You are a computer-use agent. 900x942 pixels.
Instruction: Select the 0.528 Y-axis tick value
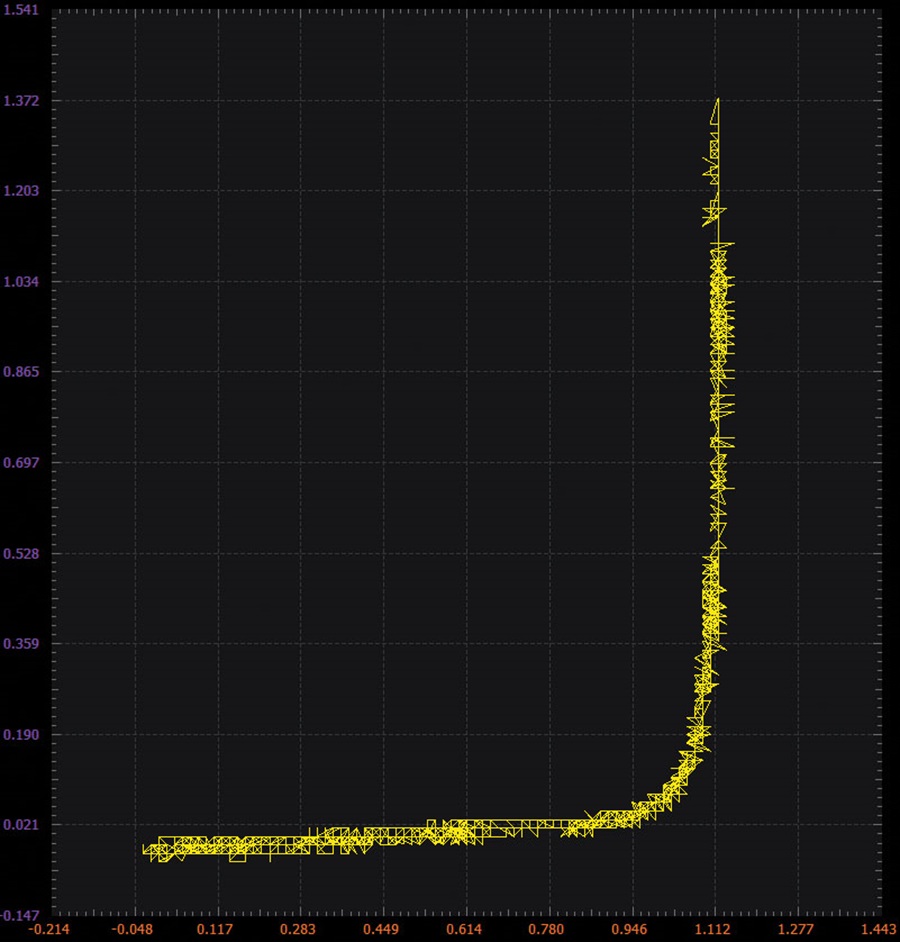tap(21, 553)
